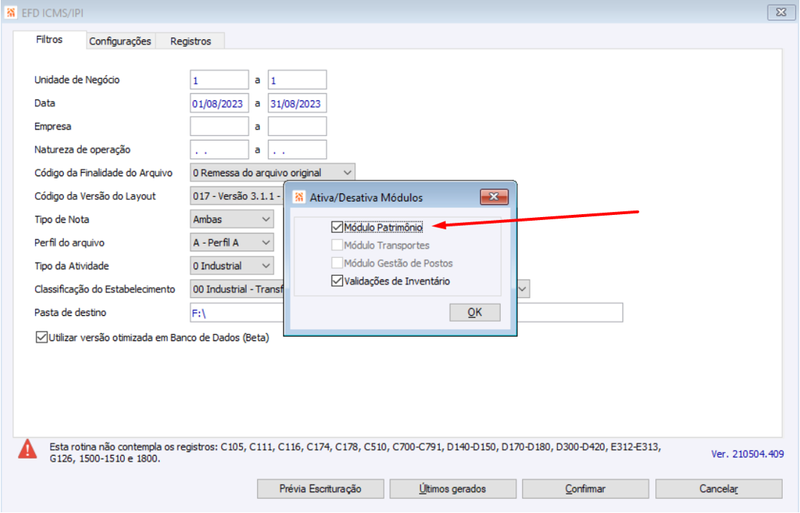The height and width of the screenshot is (513, 800).
Task: Expand Classificação do Estabelecimento dropdown arrow
Action: tap(523, 289)
